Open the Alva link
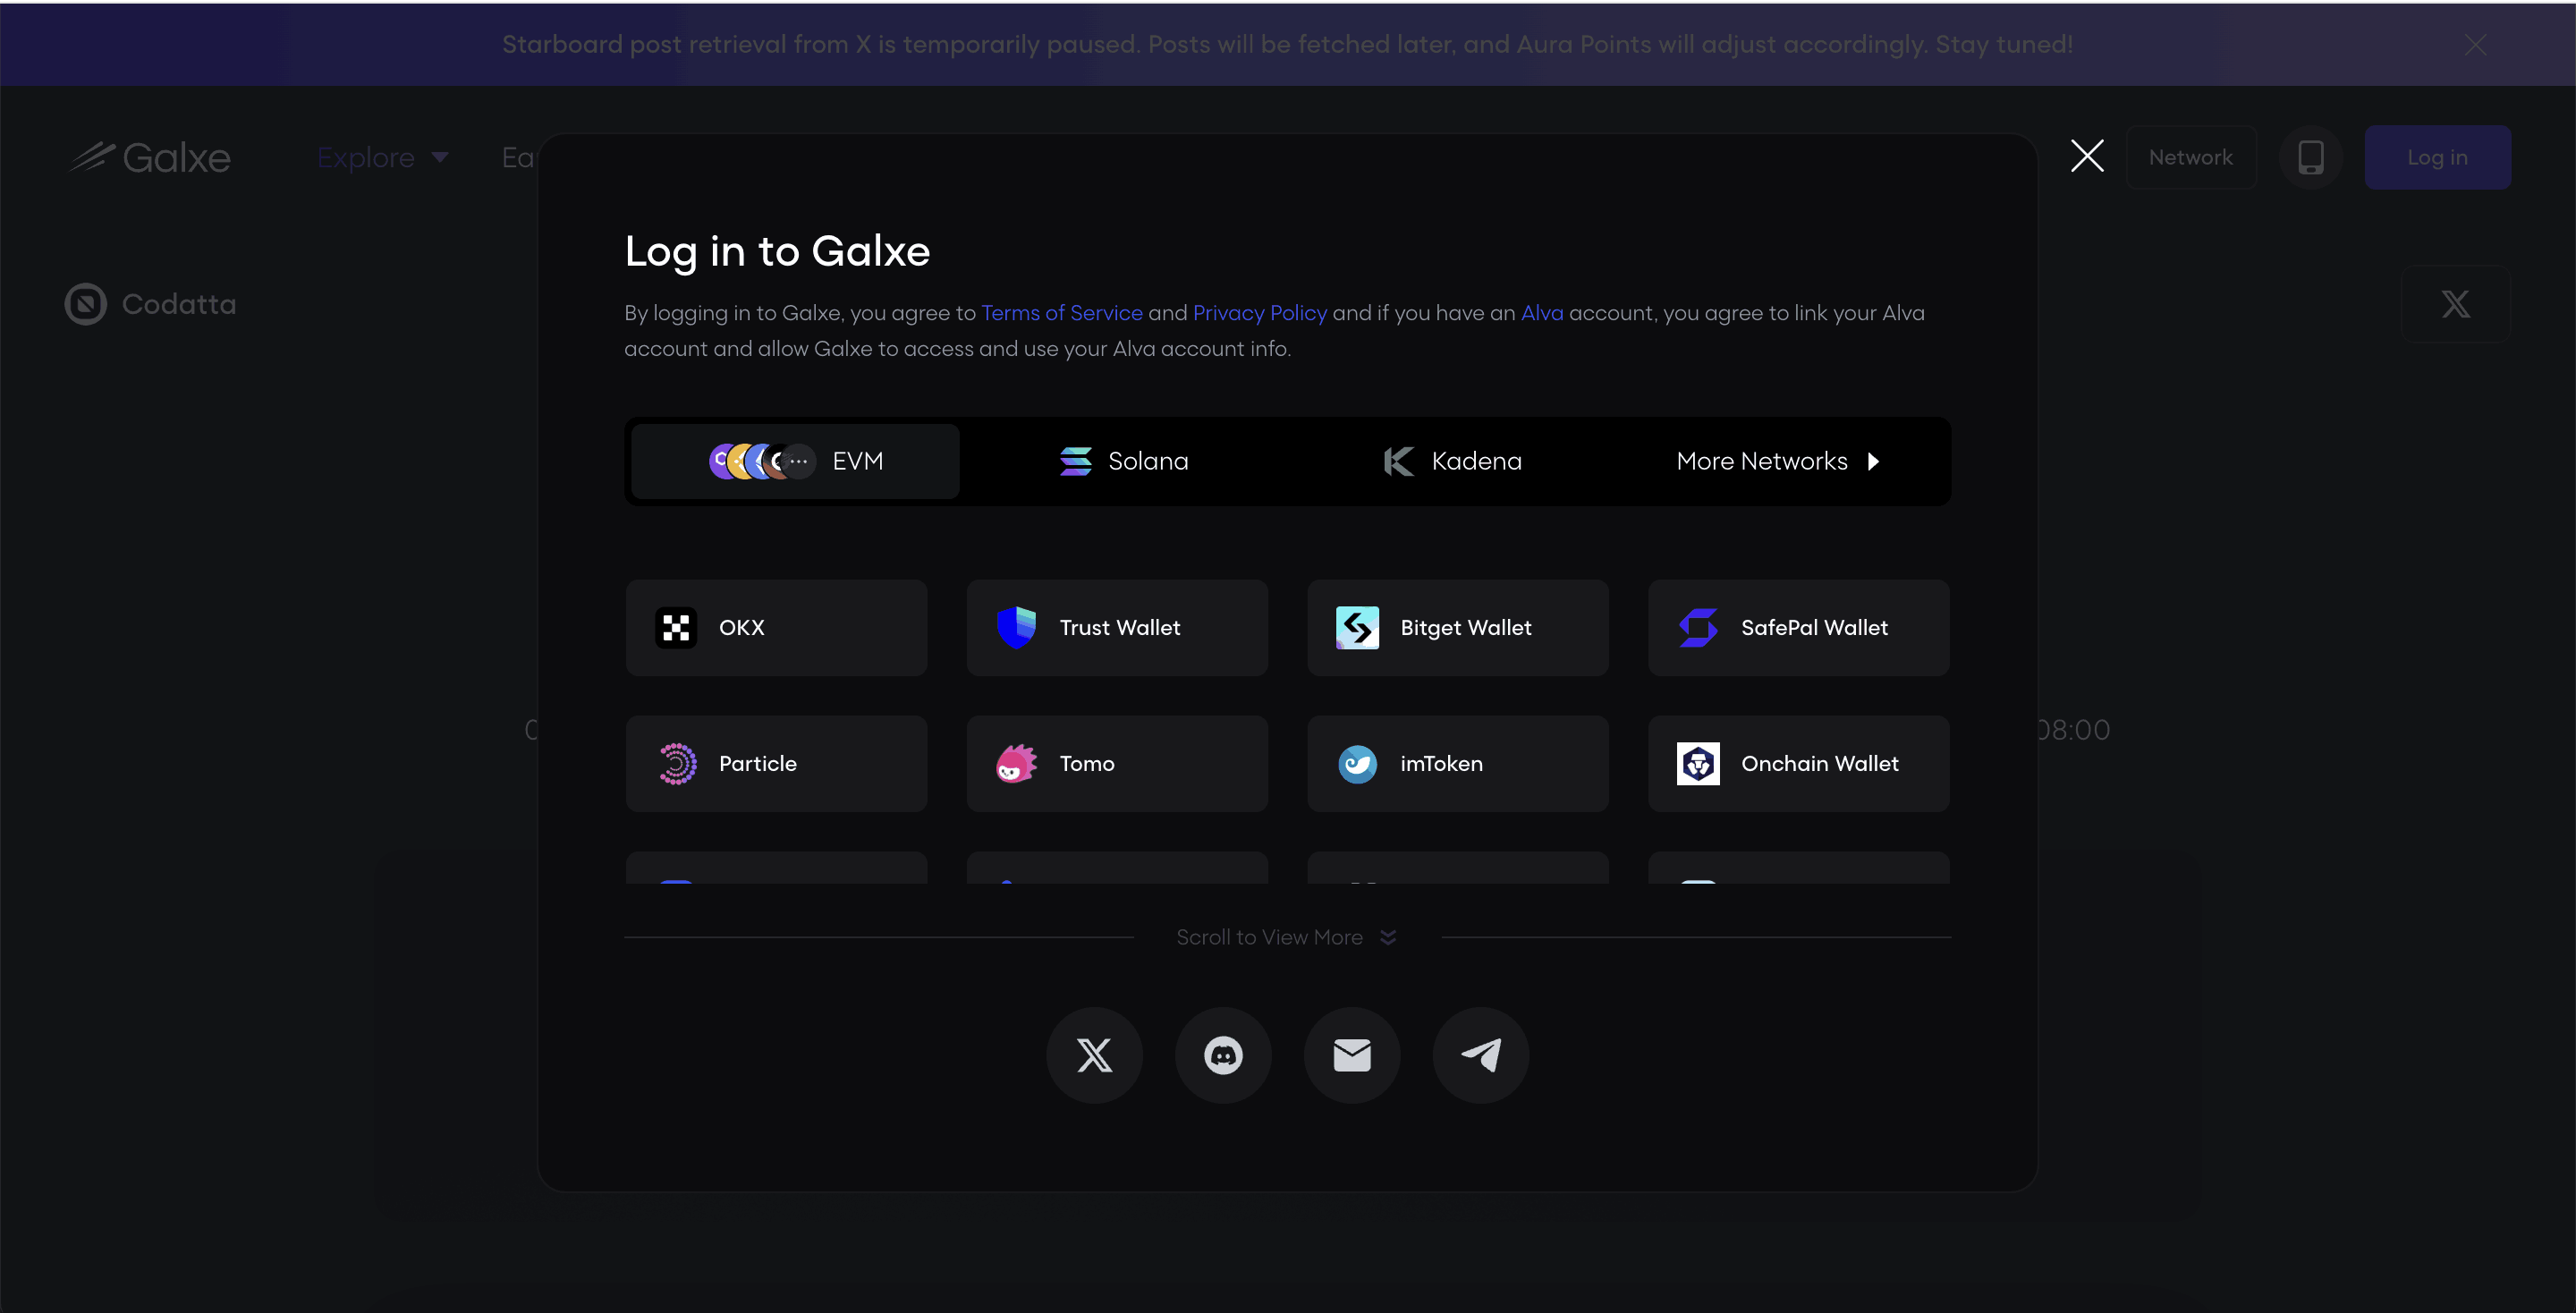2576x1313 pixels. click(x=1542, y=313)
